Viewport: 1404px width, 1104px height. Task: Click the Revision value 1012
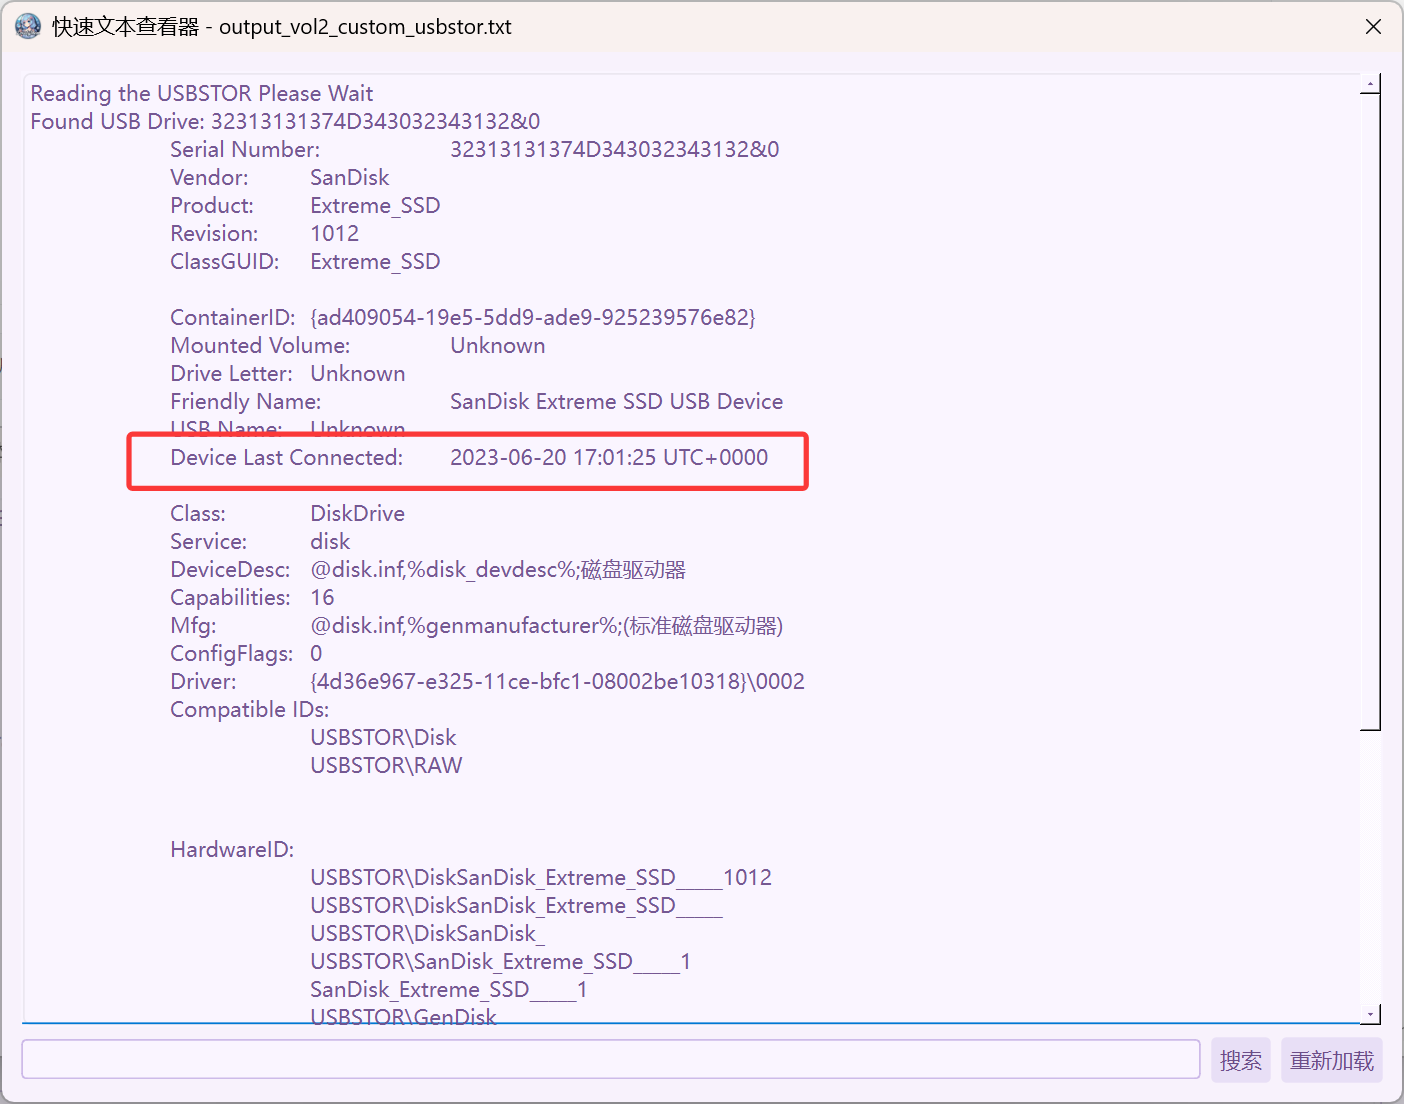pyautogui.click(x=335, y=233)
